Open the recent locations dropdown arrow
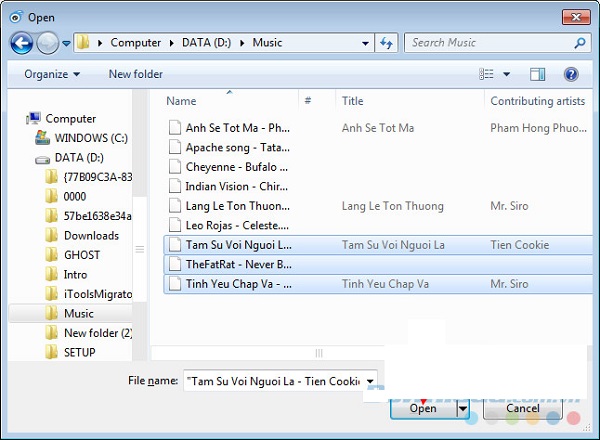 coord(66,44)
